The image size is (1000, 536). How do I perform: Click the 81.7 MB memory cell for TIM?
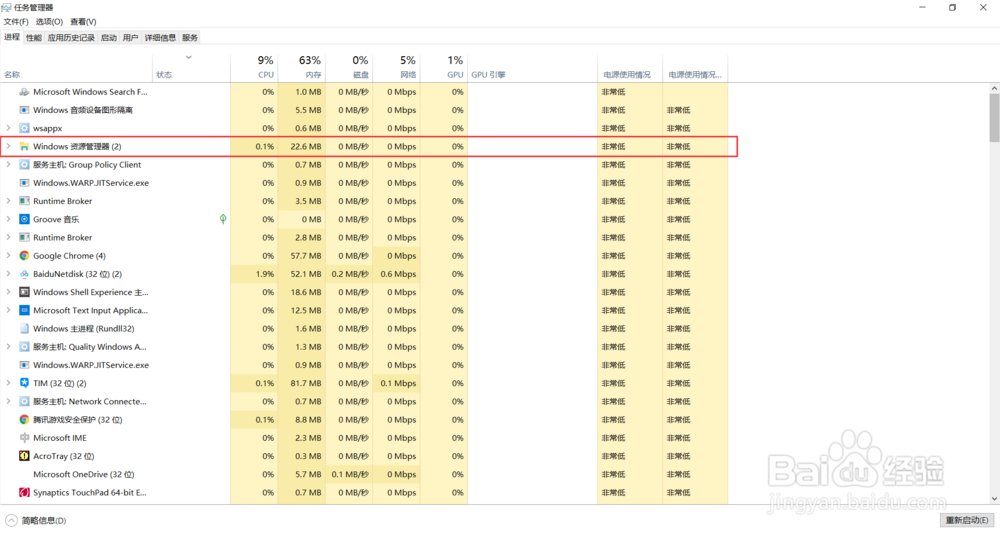(x=302, y=383)
